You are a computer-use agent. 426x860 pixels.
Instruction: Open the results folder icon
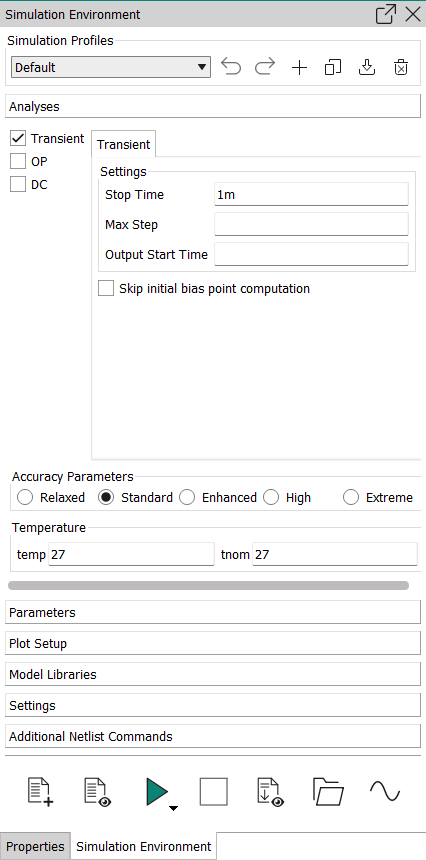coord(328,792)
